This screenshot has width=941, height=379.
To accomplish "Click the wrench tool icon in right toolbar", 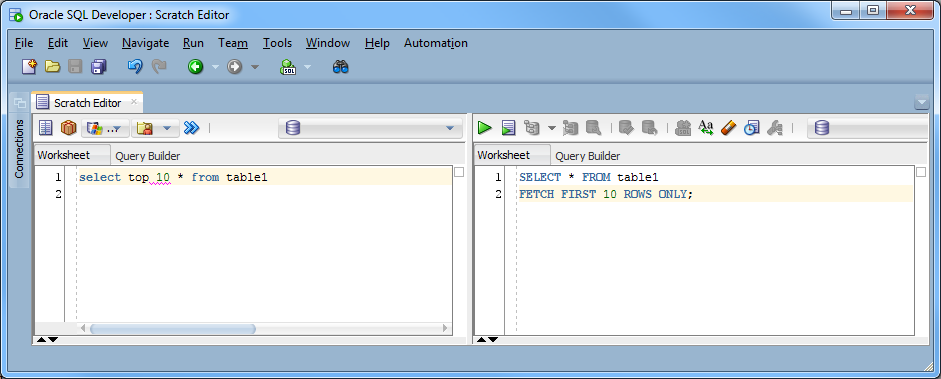I will click(x=775, y=128).
